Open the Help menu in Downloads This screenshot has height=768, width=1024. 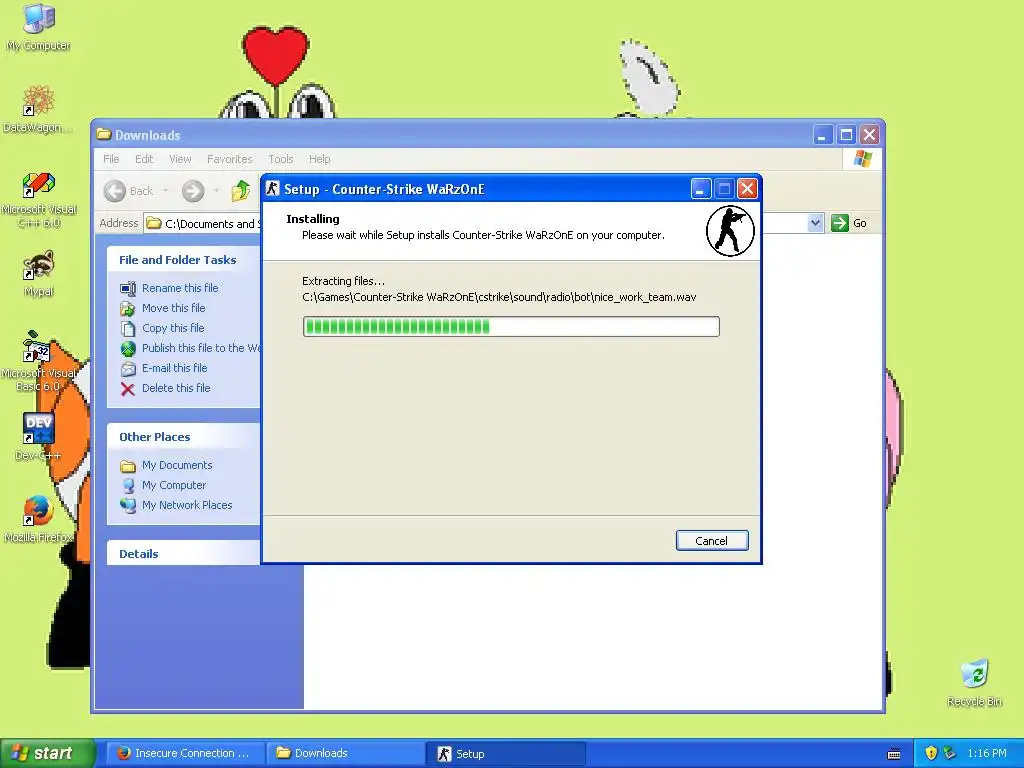click(319, 159)
